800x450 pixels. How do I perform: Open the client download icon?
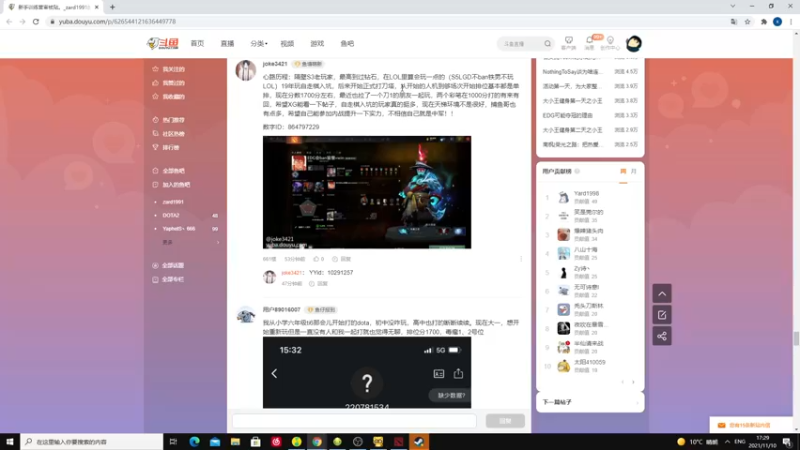568,43
